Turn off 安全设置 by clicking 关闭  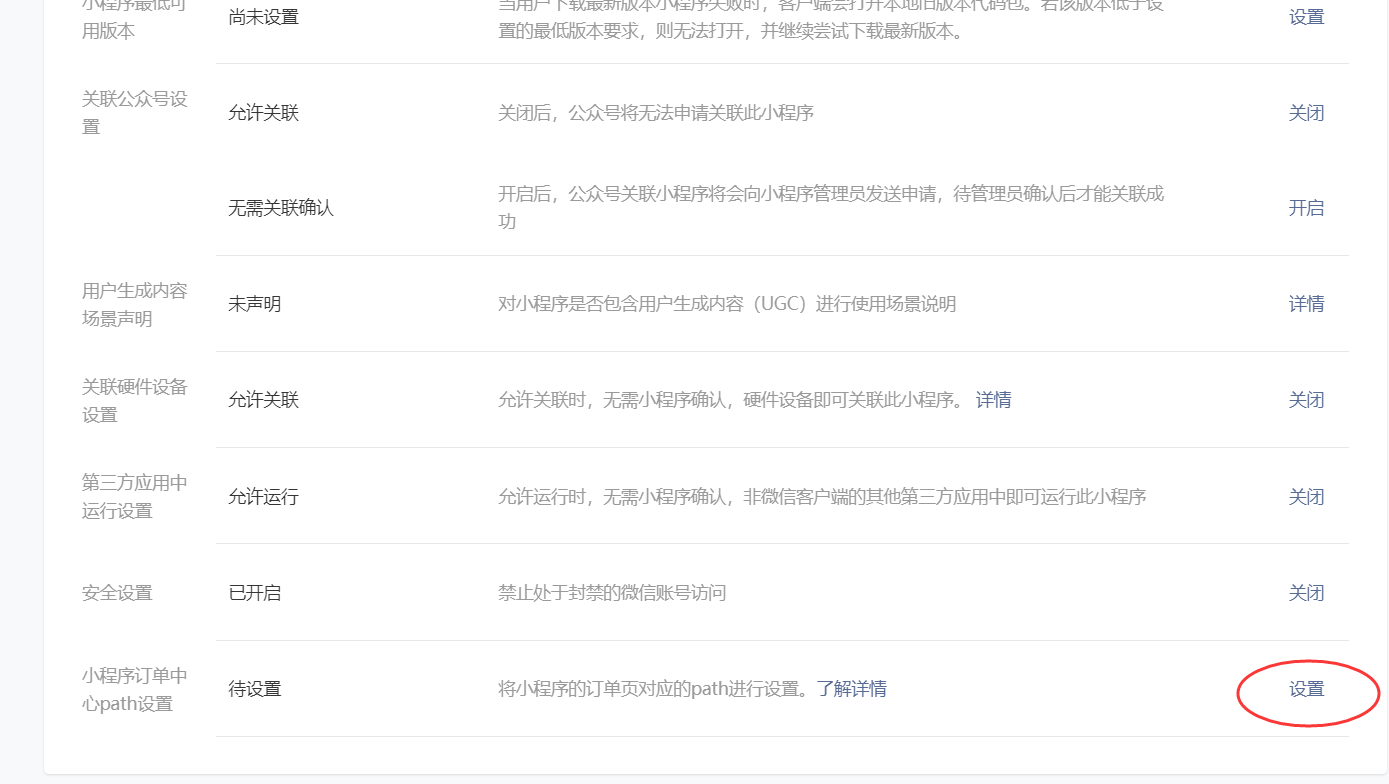coord(1306,592)
